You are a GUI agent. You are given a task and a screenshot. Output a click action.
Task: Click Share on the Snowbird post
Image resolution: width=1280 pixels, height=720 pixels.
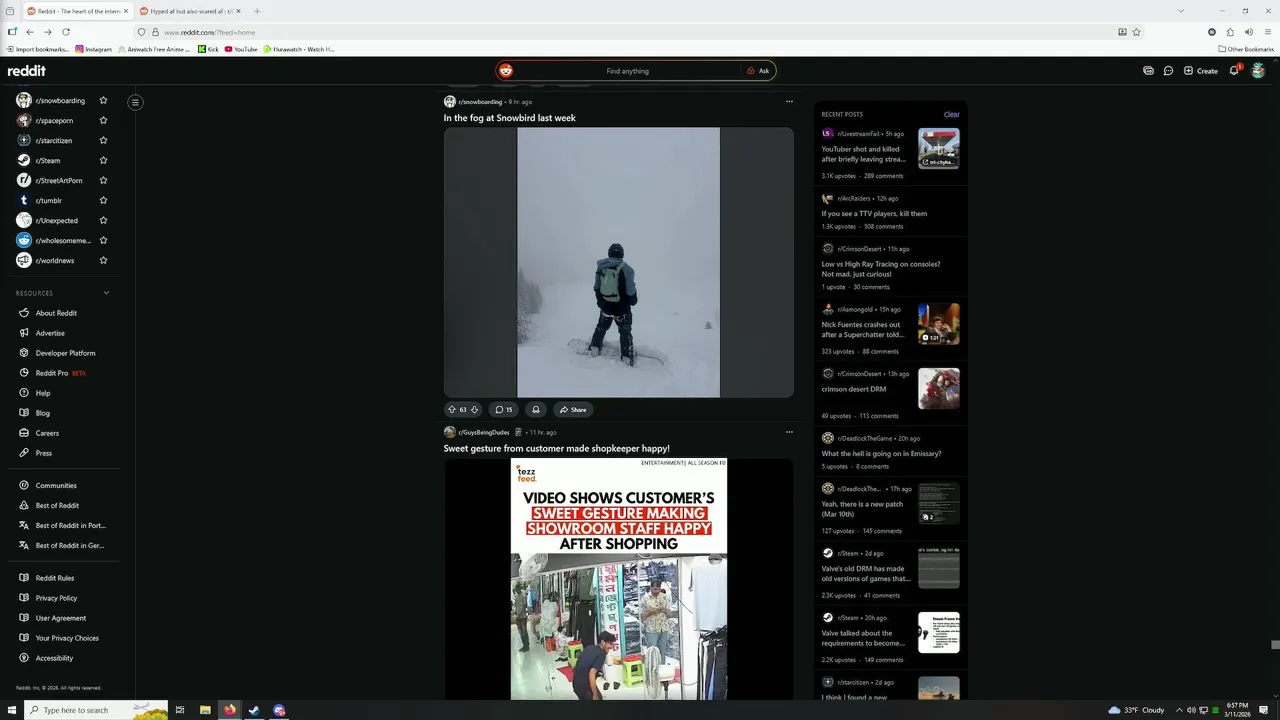pyautogui.click(x=573, y=409)
